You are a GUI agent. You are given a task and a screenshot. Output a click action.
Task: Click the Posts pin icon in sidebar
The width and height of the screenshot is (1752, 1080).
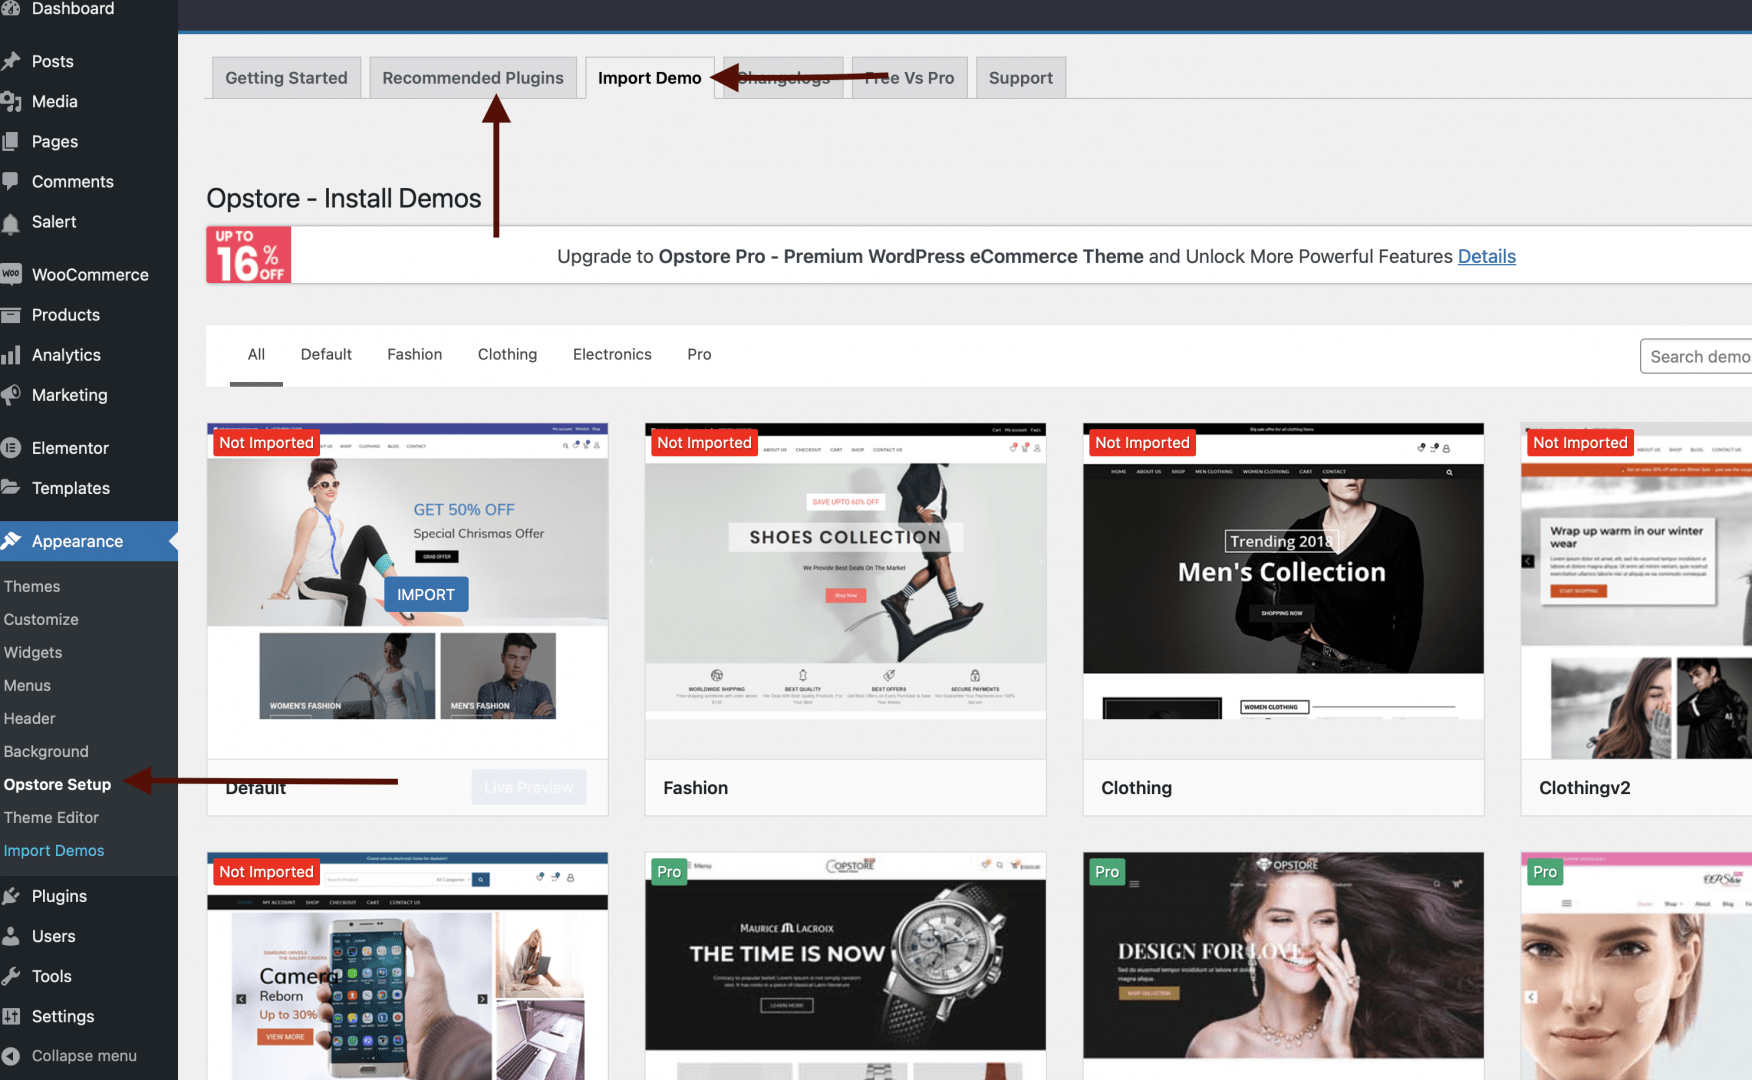(11, 61)
